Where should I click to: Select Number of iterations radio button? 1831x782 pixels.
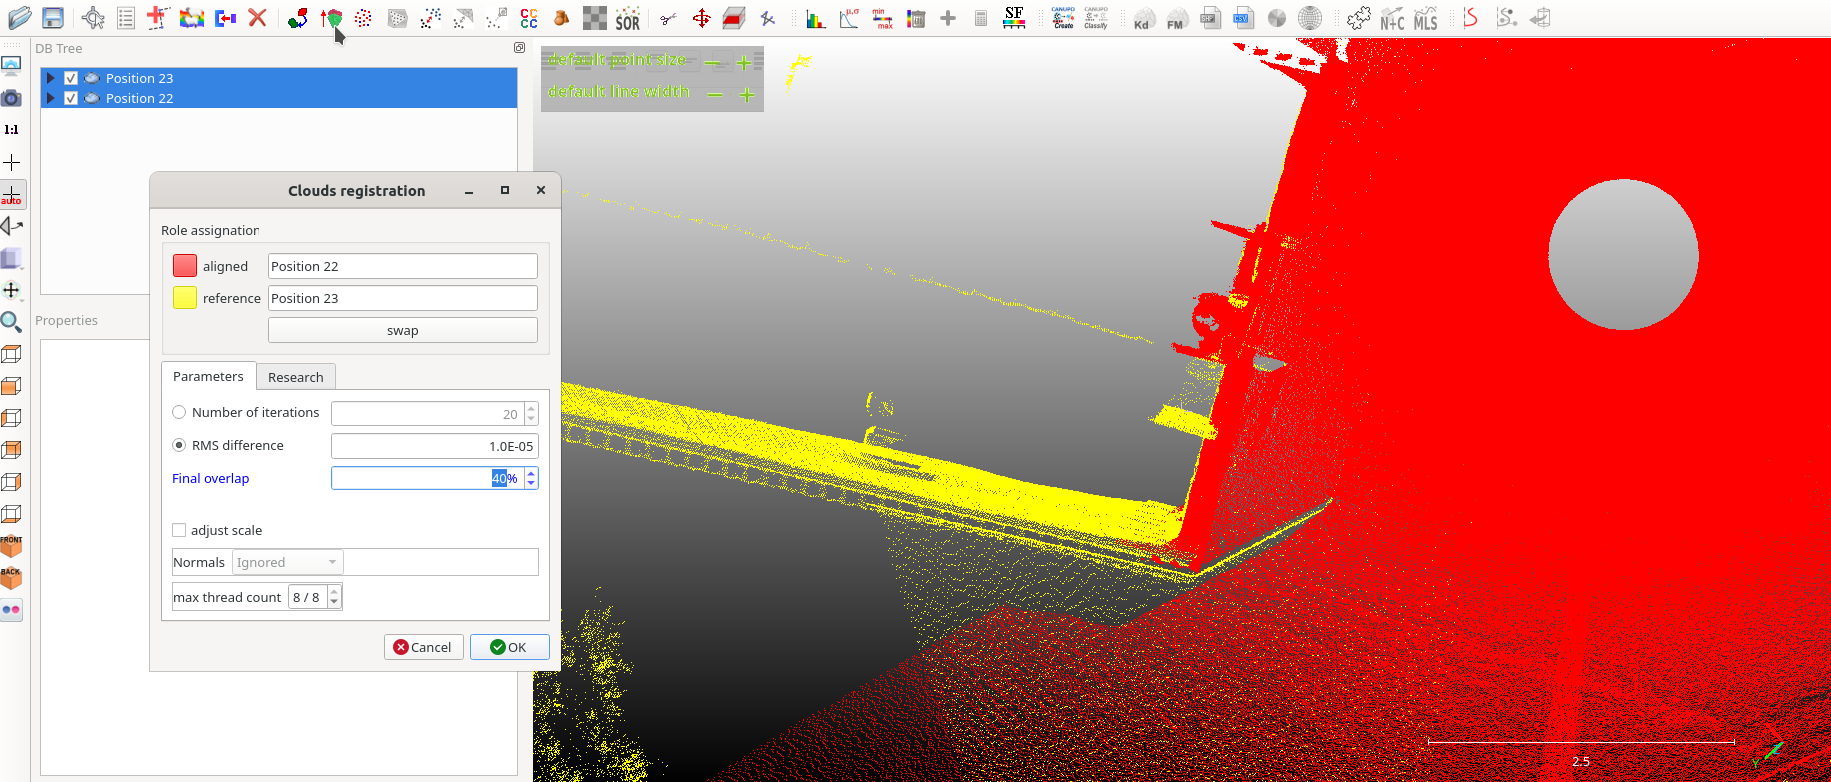pos(179,412)
